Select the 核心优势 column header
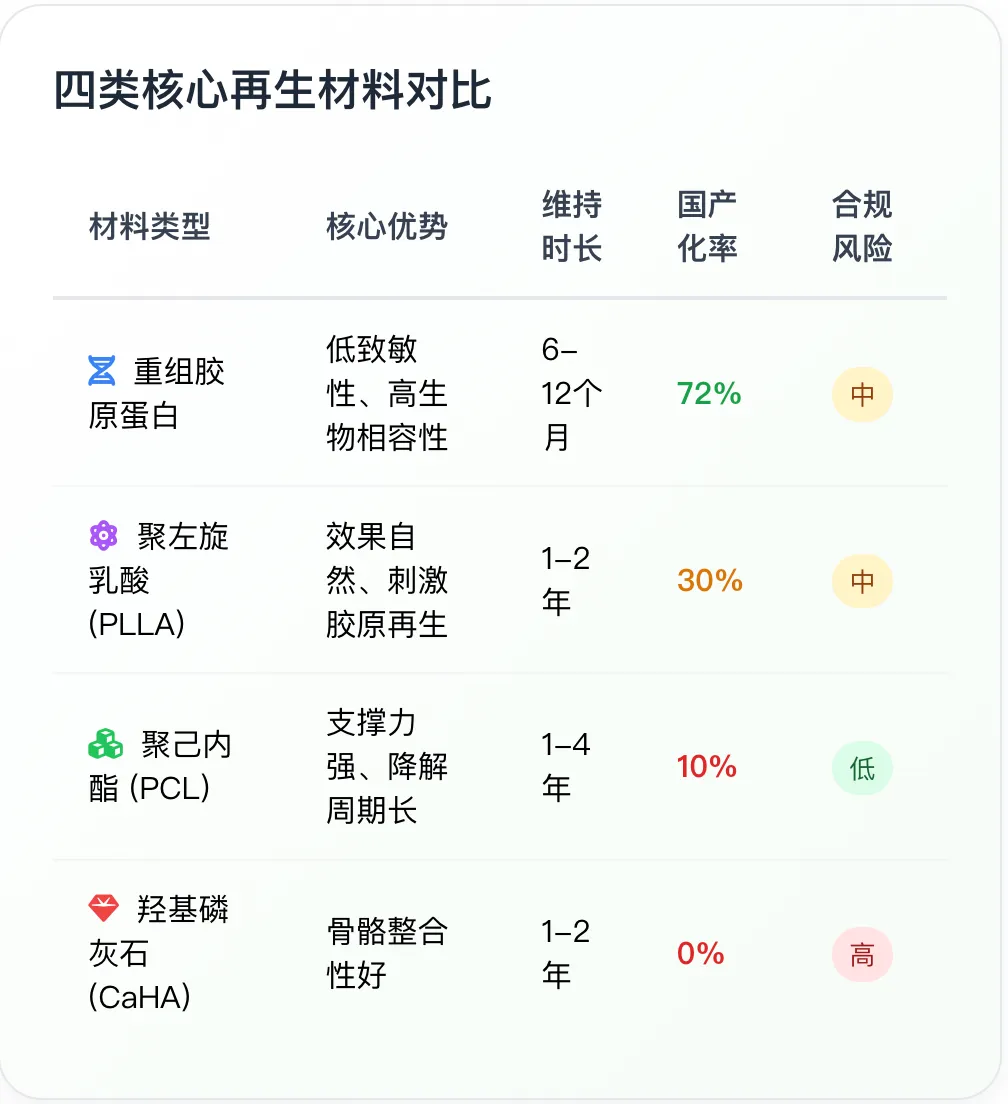Viewport: 1008px width, 1104px height. [386, 227]
